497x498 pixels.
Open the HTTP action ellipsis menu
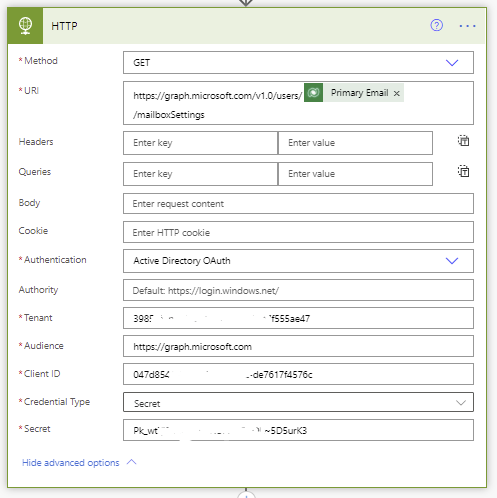pos(467,26)
